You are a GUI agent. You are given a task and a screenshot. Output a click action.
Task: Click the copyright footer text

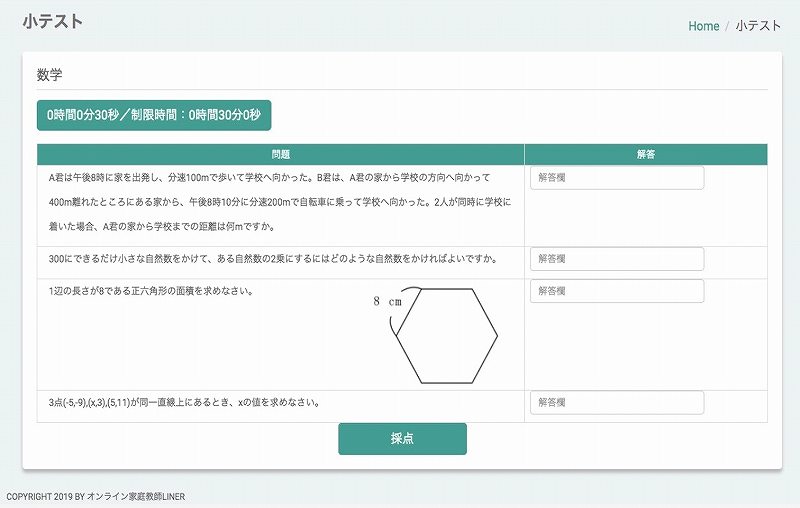(95, 497)
